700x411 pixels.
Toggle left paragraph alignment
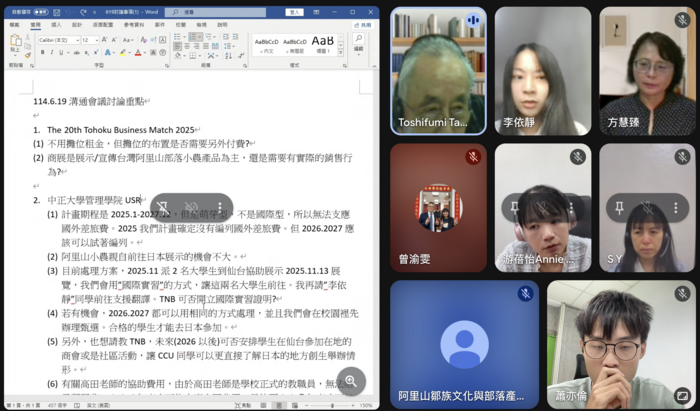click(x=178, y=46)
